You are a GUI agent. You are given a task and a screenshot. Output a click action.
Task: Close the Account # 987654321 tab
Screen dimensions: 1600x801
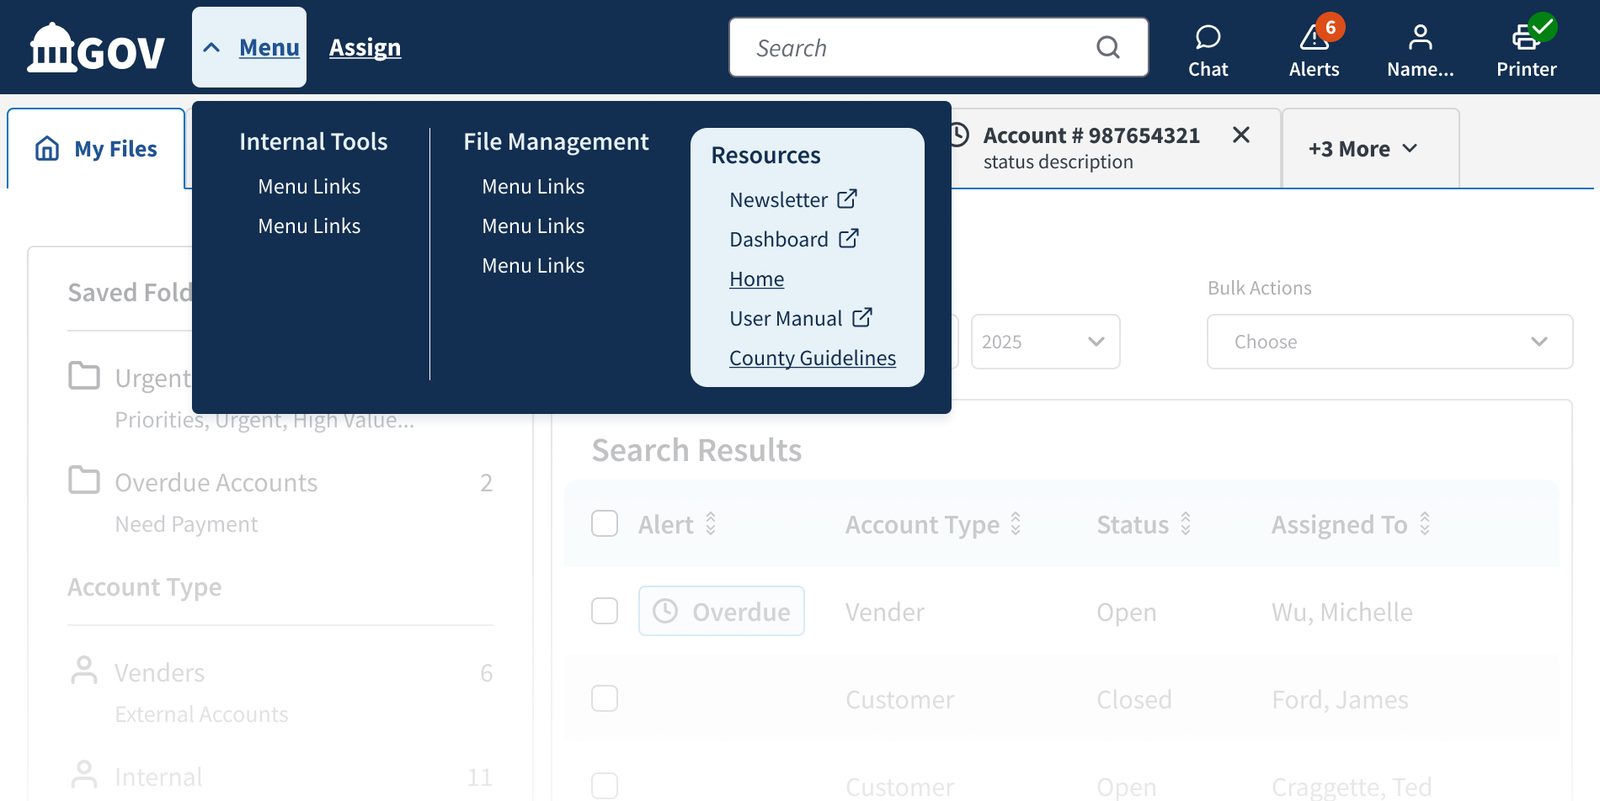tap(1241, 135)
